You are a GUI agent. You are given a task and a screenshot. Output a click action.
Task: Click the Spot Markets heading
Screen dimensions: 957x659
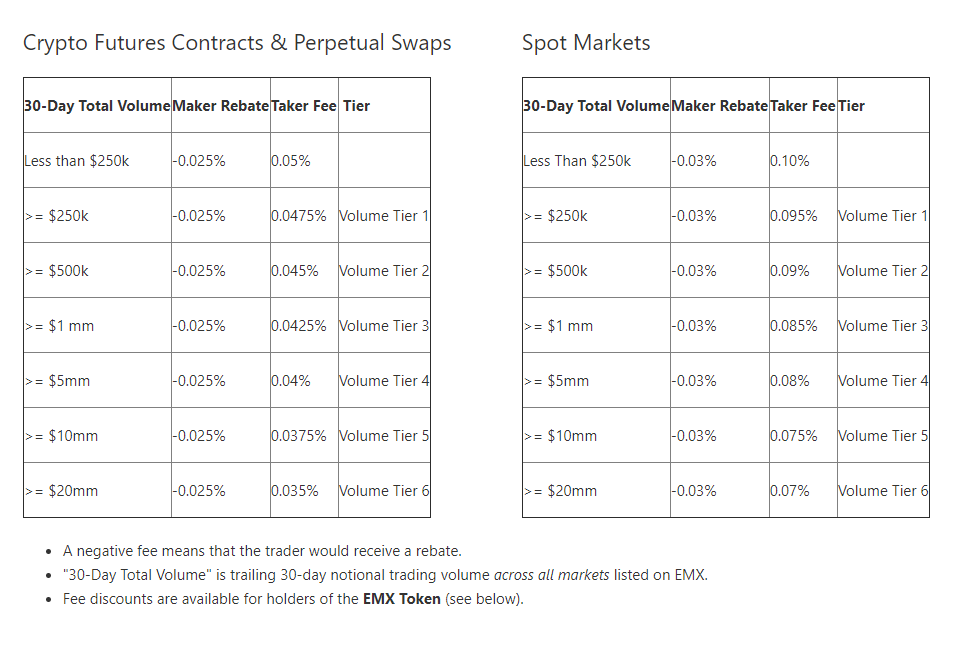pyautogui.click(x=586, y=43)
